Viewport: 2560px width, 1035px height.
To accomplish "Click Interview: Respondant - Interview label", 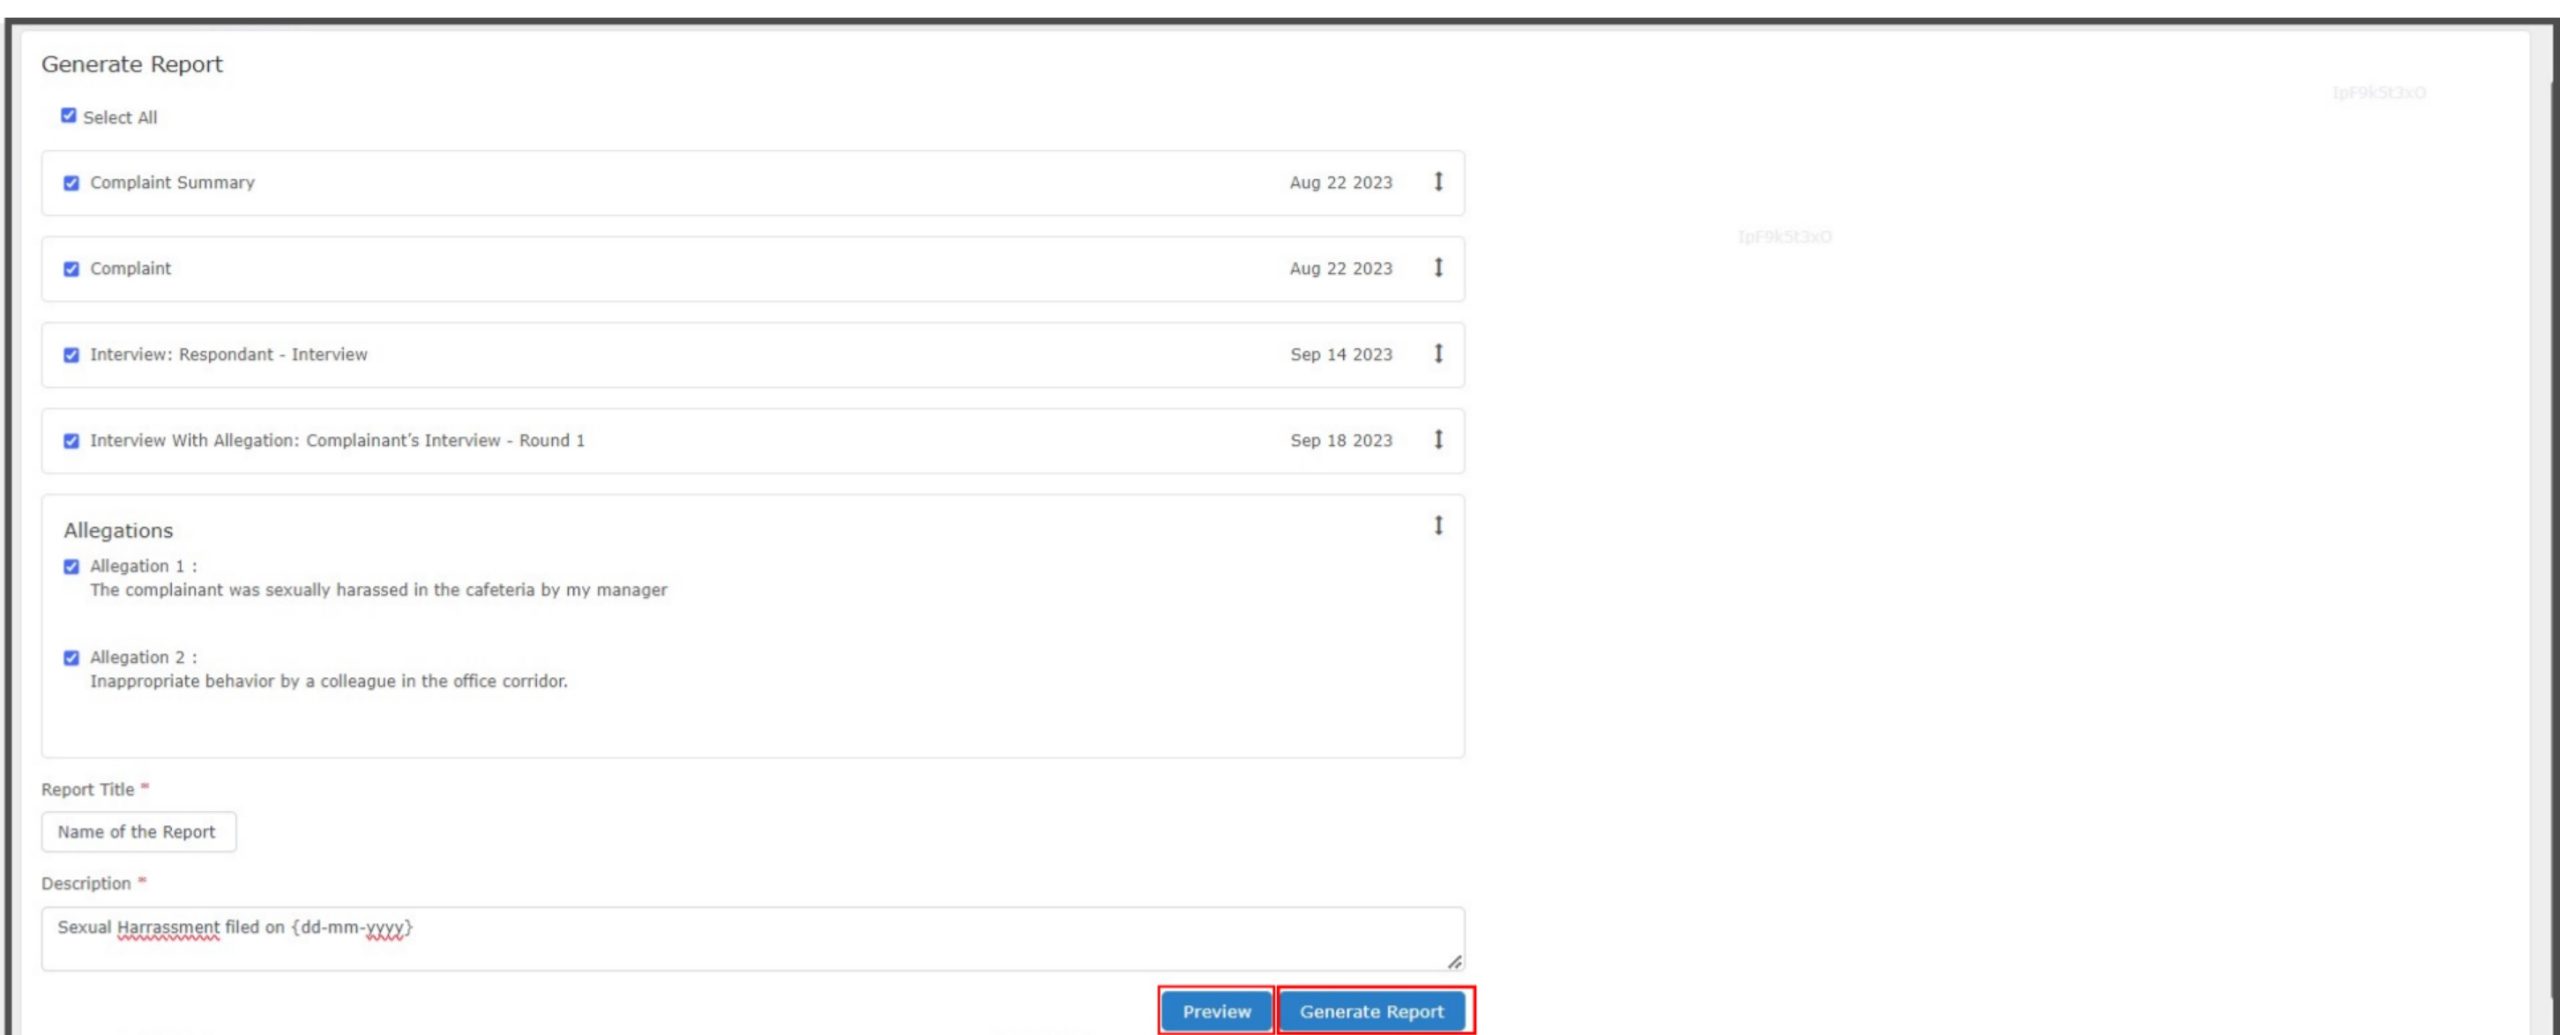I will click(x=229, y=355).
